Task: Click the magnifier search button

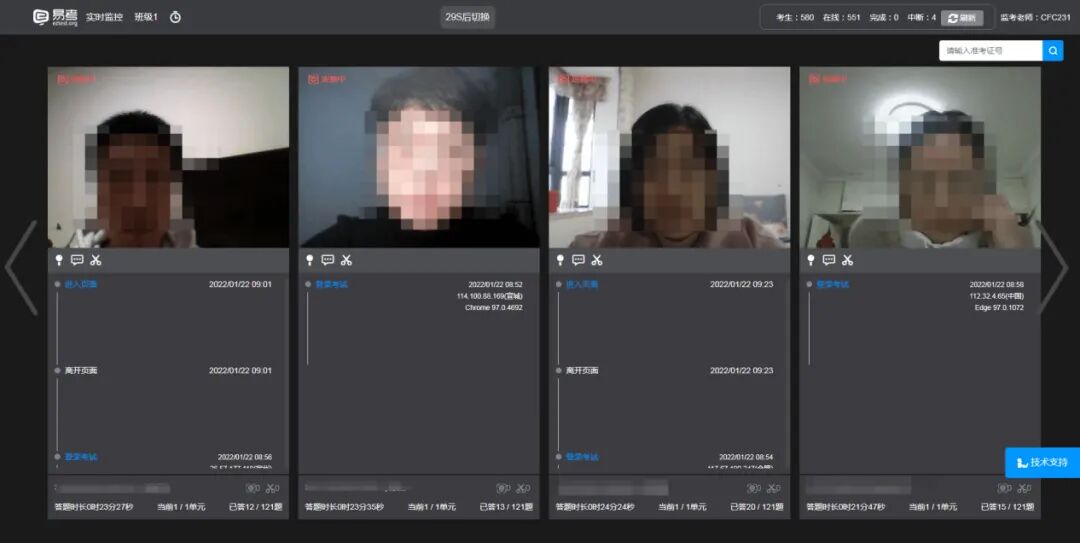Action: [1053, 50]
